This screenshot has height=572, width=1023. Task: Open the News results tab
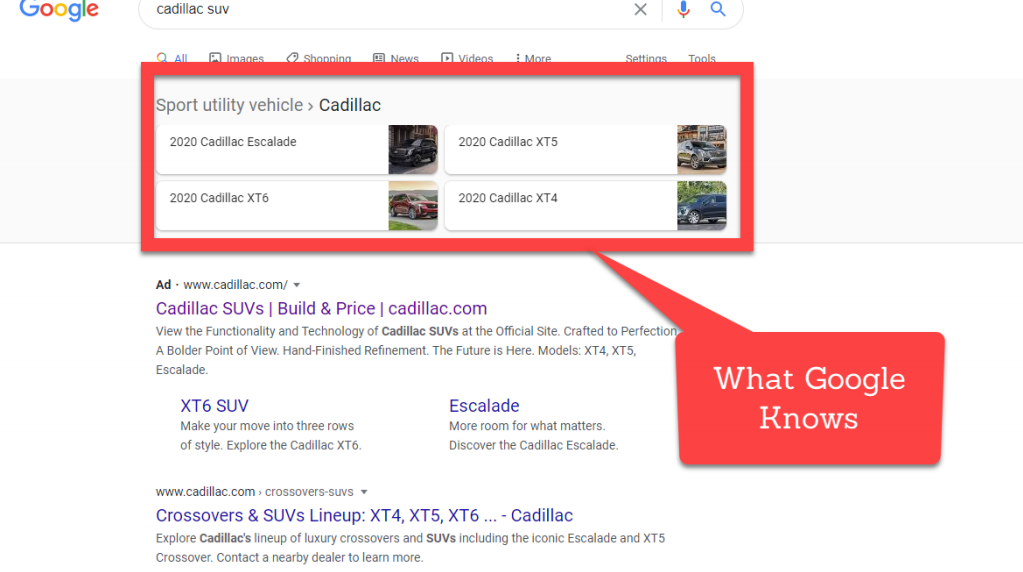point(396,59)
